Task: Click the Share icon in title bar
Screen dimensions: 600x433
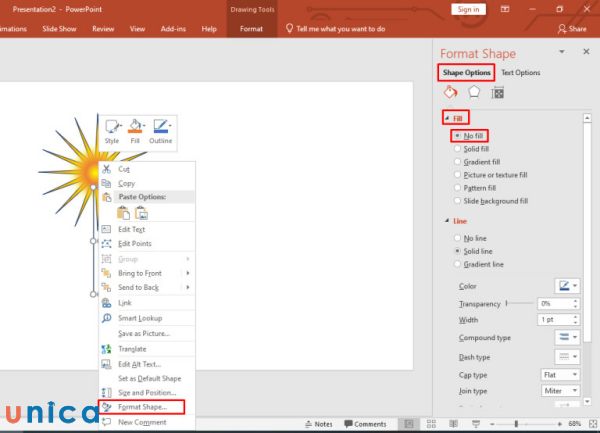Action: point(572,29)
